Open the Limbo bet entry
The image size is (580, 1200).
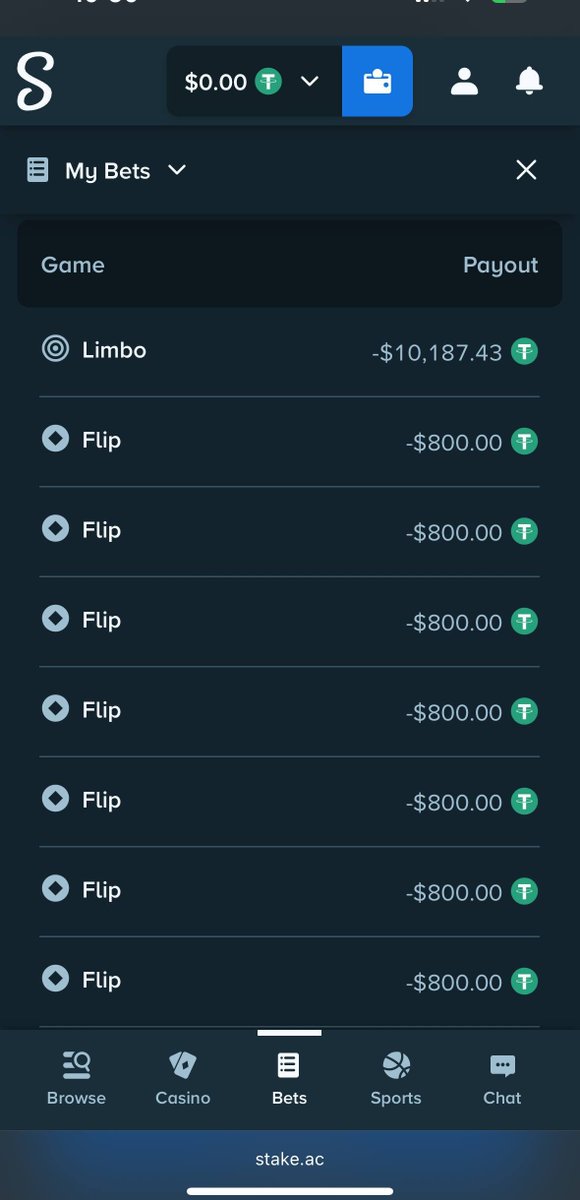pyautogui.click(x=289, y=351)
